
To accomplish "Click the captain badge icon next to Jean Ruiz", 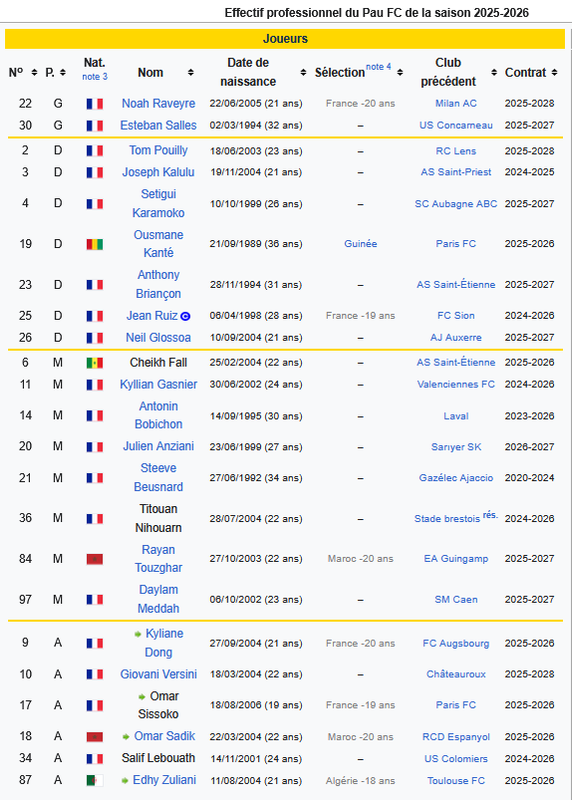I will [x=186, y=316].
